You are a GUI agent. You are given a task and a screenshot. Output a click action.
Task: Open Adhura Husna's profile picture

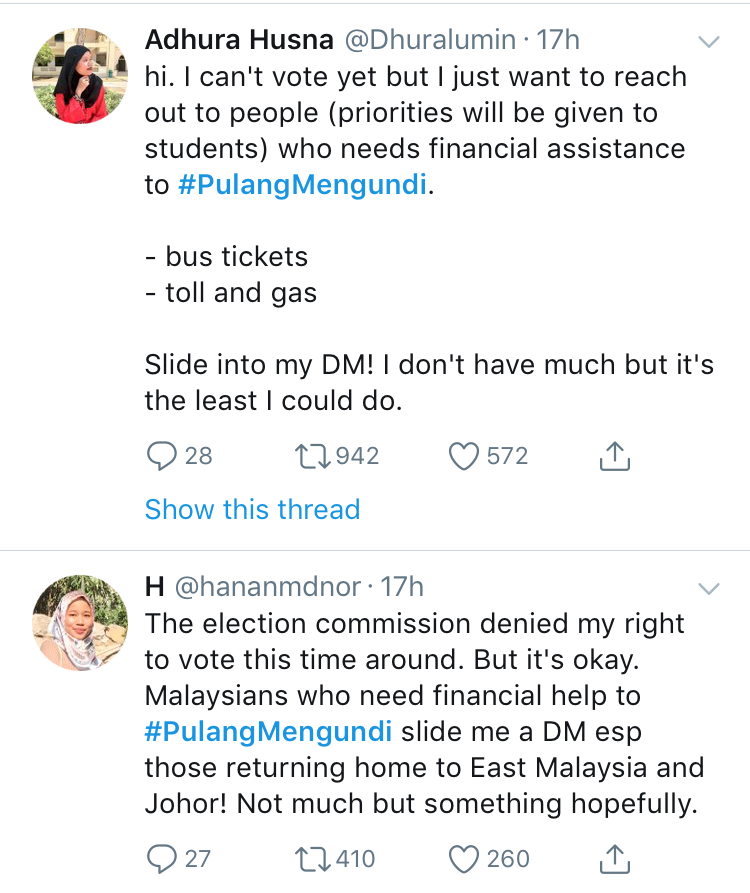point(80,76)
